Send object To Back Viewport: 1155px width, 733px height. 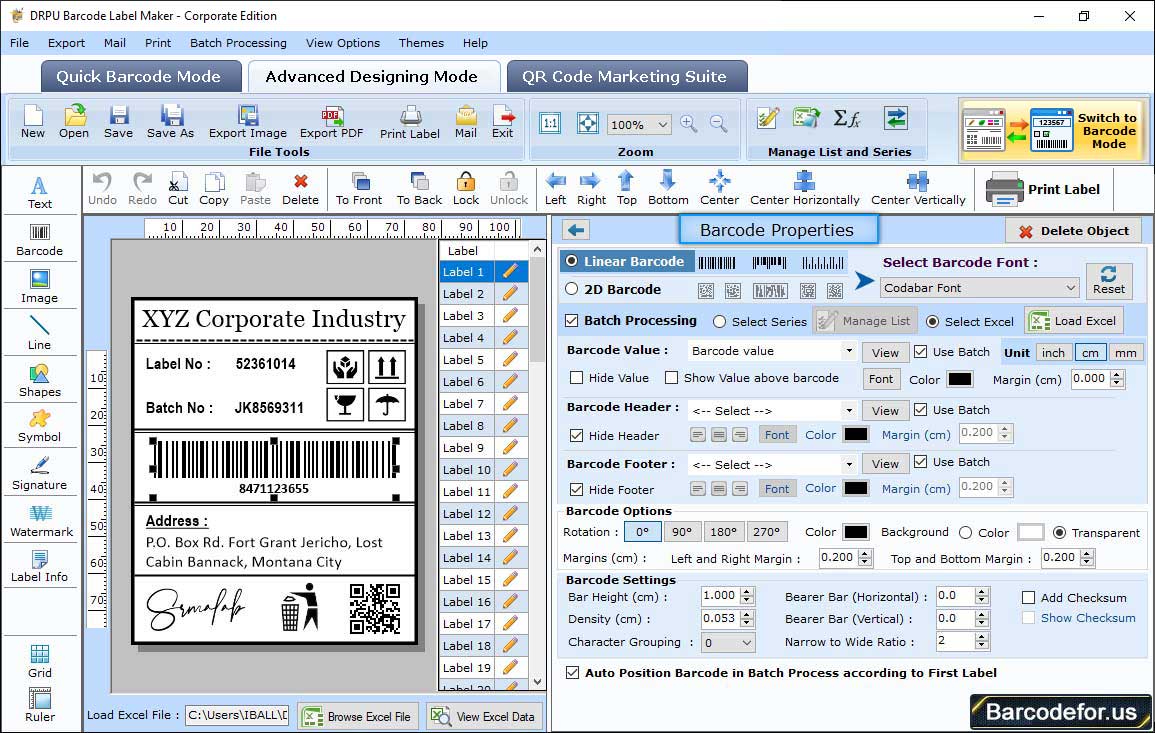(419, 189)
